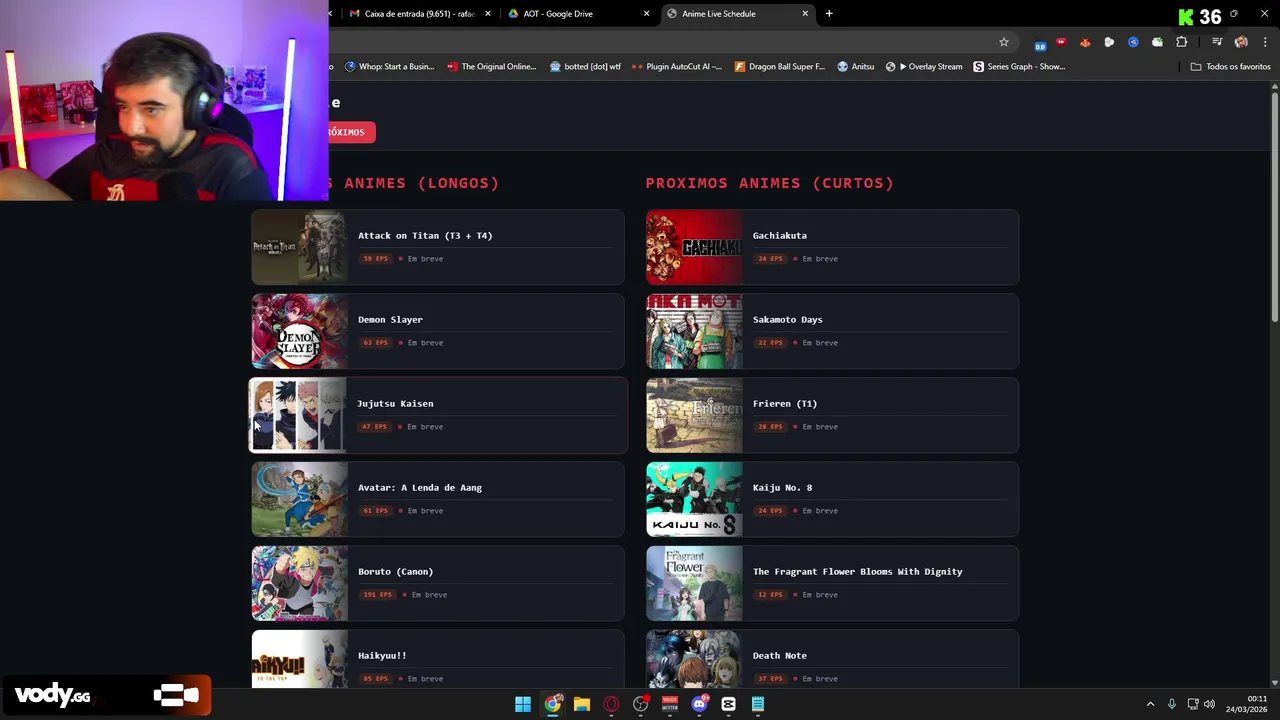Open the Plugin AutoCut AI bookmark
1280x720 pixels.
(677, 67)
